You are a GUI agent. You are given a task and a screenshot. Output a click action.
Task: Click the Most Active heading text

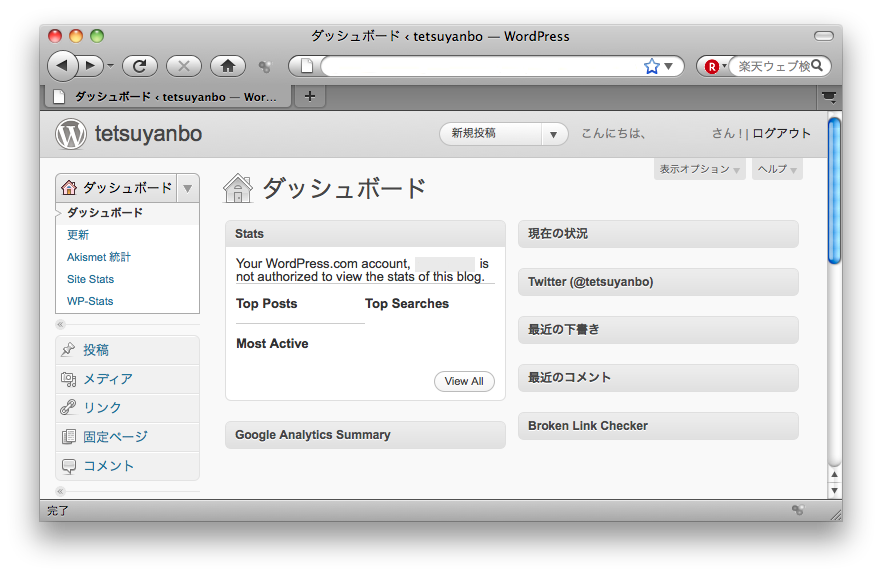pyautogui.click(x=272, y=344)
